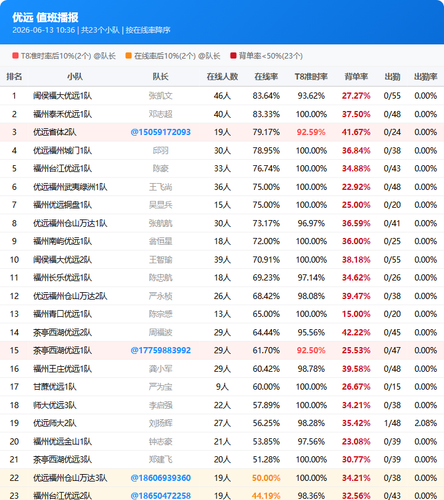Click the 队长 column header
The image size is (444, 500).
[x=160, y=77]
